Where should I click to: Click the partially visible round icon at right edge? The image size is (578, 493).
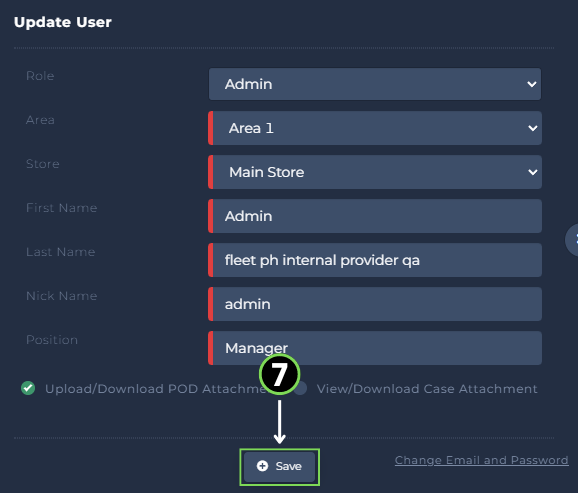572,240
